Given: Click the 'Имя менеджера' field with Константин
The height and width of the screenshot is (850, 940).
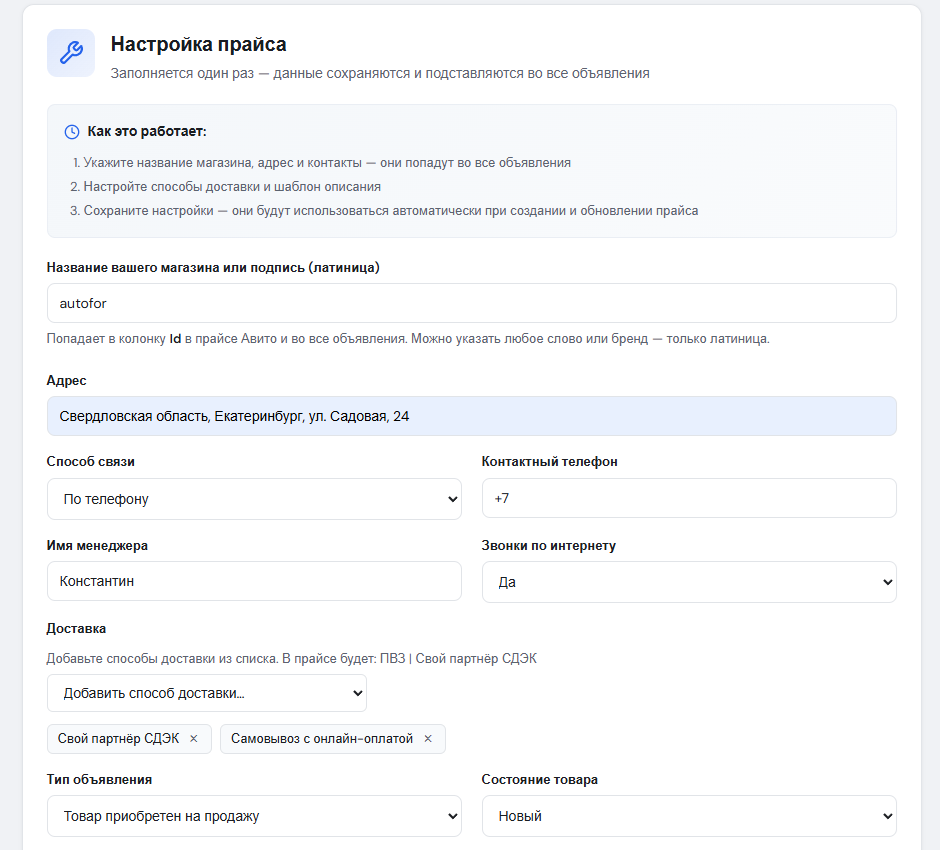Looking at the screenshot, I should coord(254,581).
